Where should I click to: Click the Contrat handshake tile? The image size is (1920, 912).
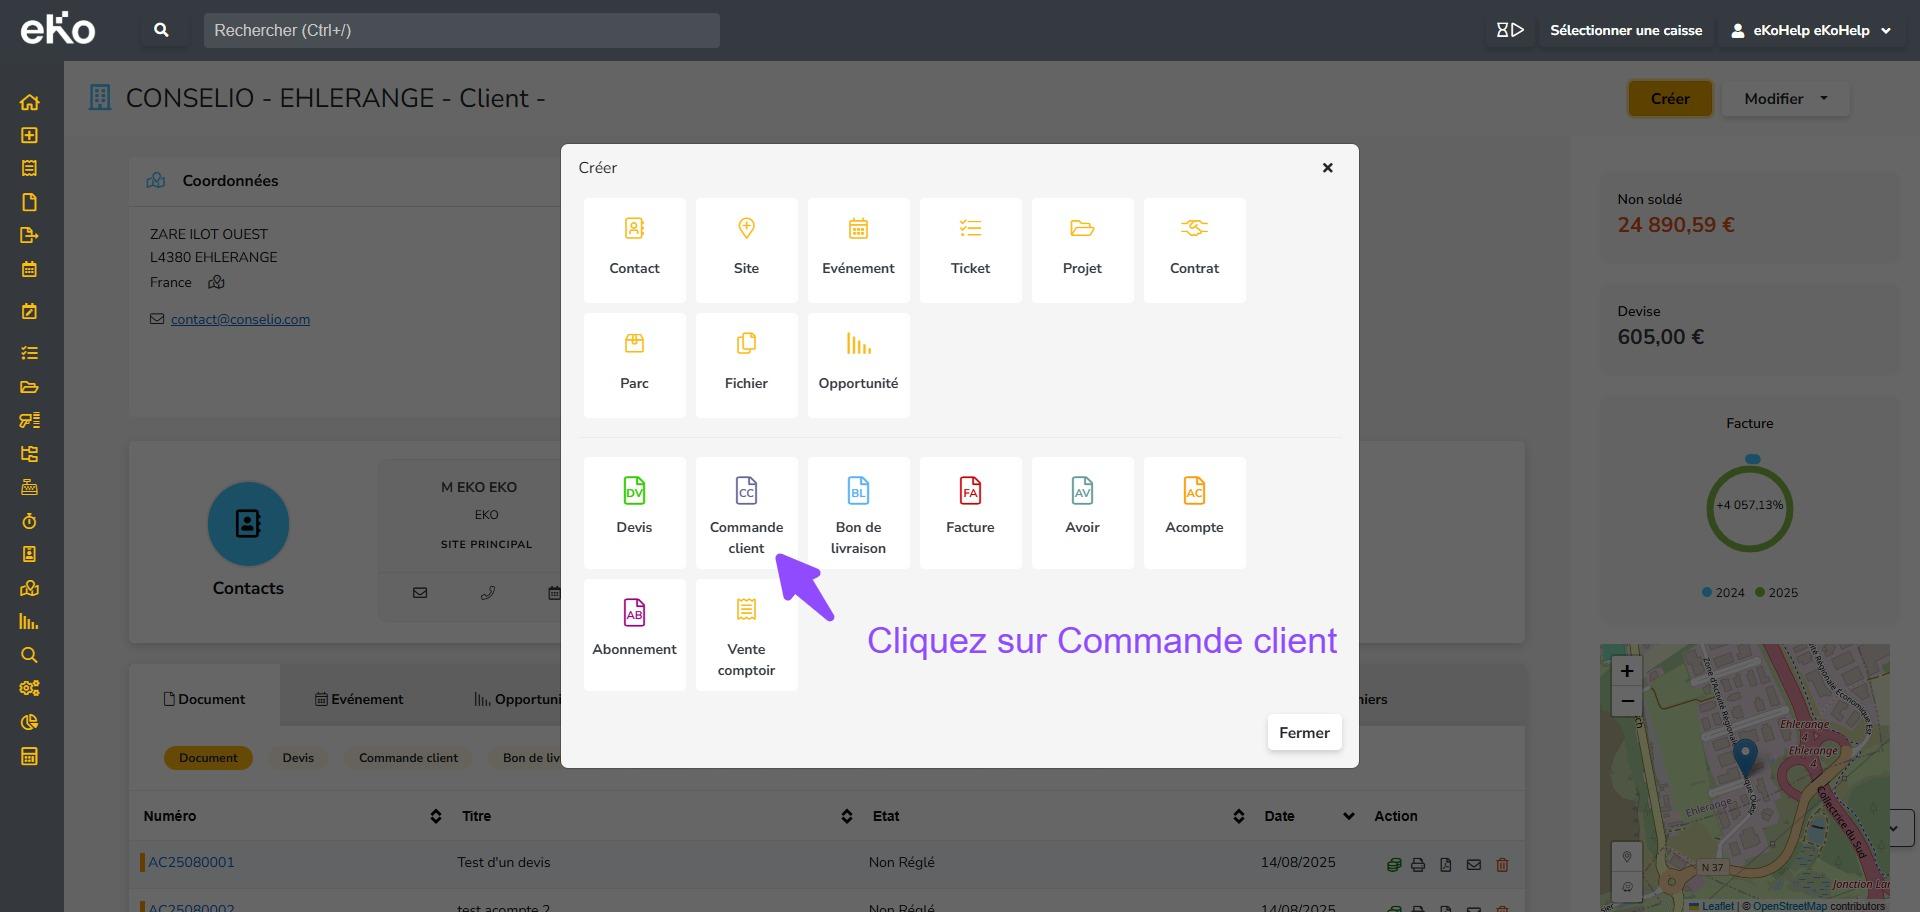pyautogui.click(x=1194, y=249)
